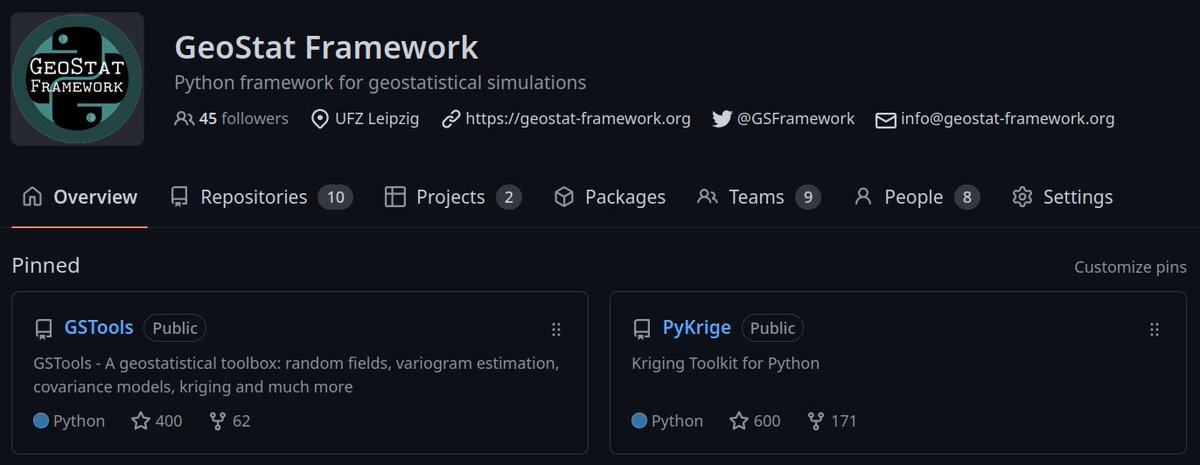This screenshot has width=1200, height=465.
Task: Click the GSTools description text
Action: pyautogui.click(x=296, y=373)
